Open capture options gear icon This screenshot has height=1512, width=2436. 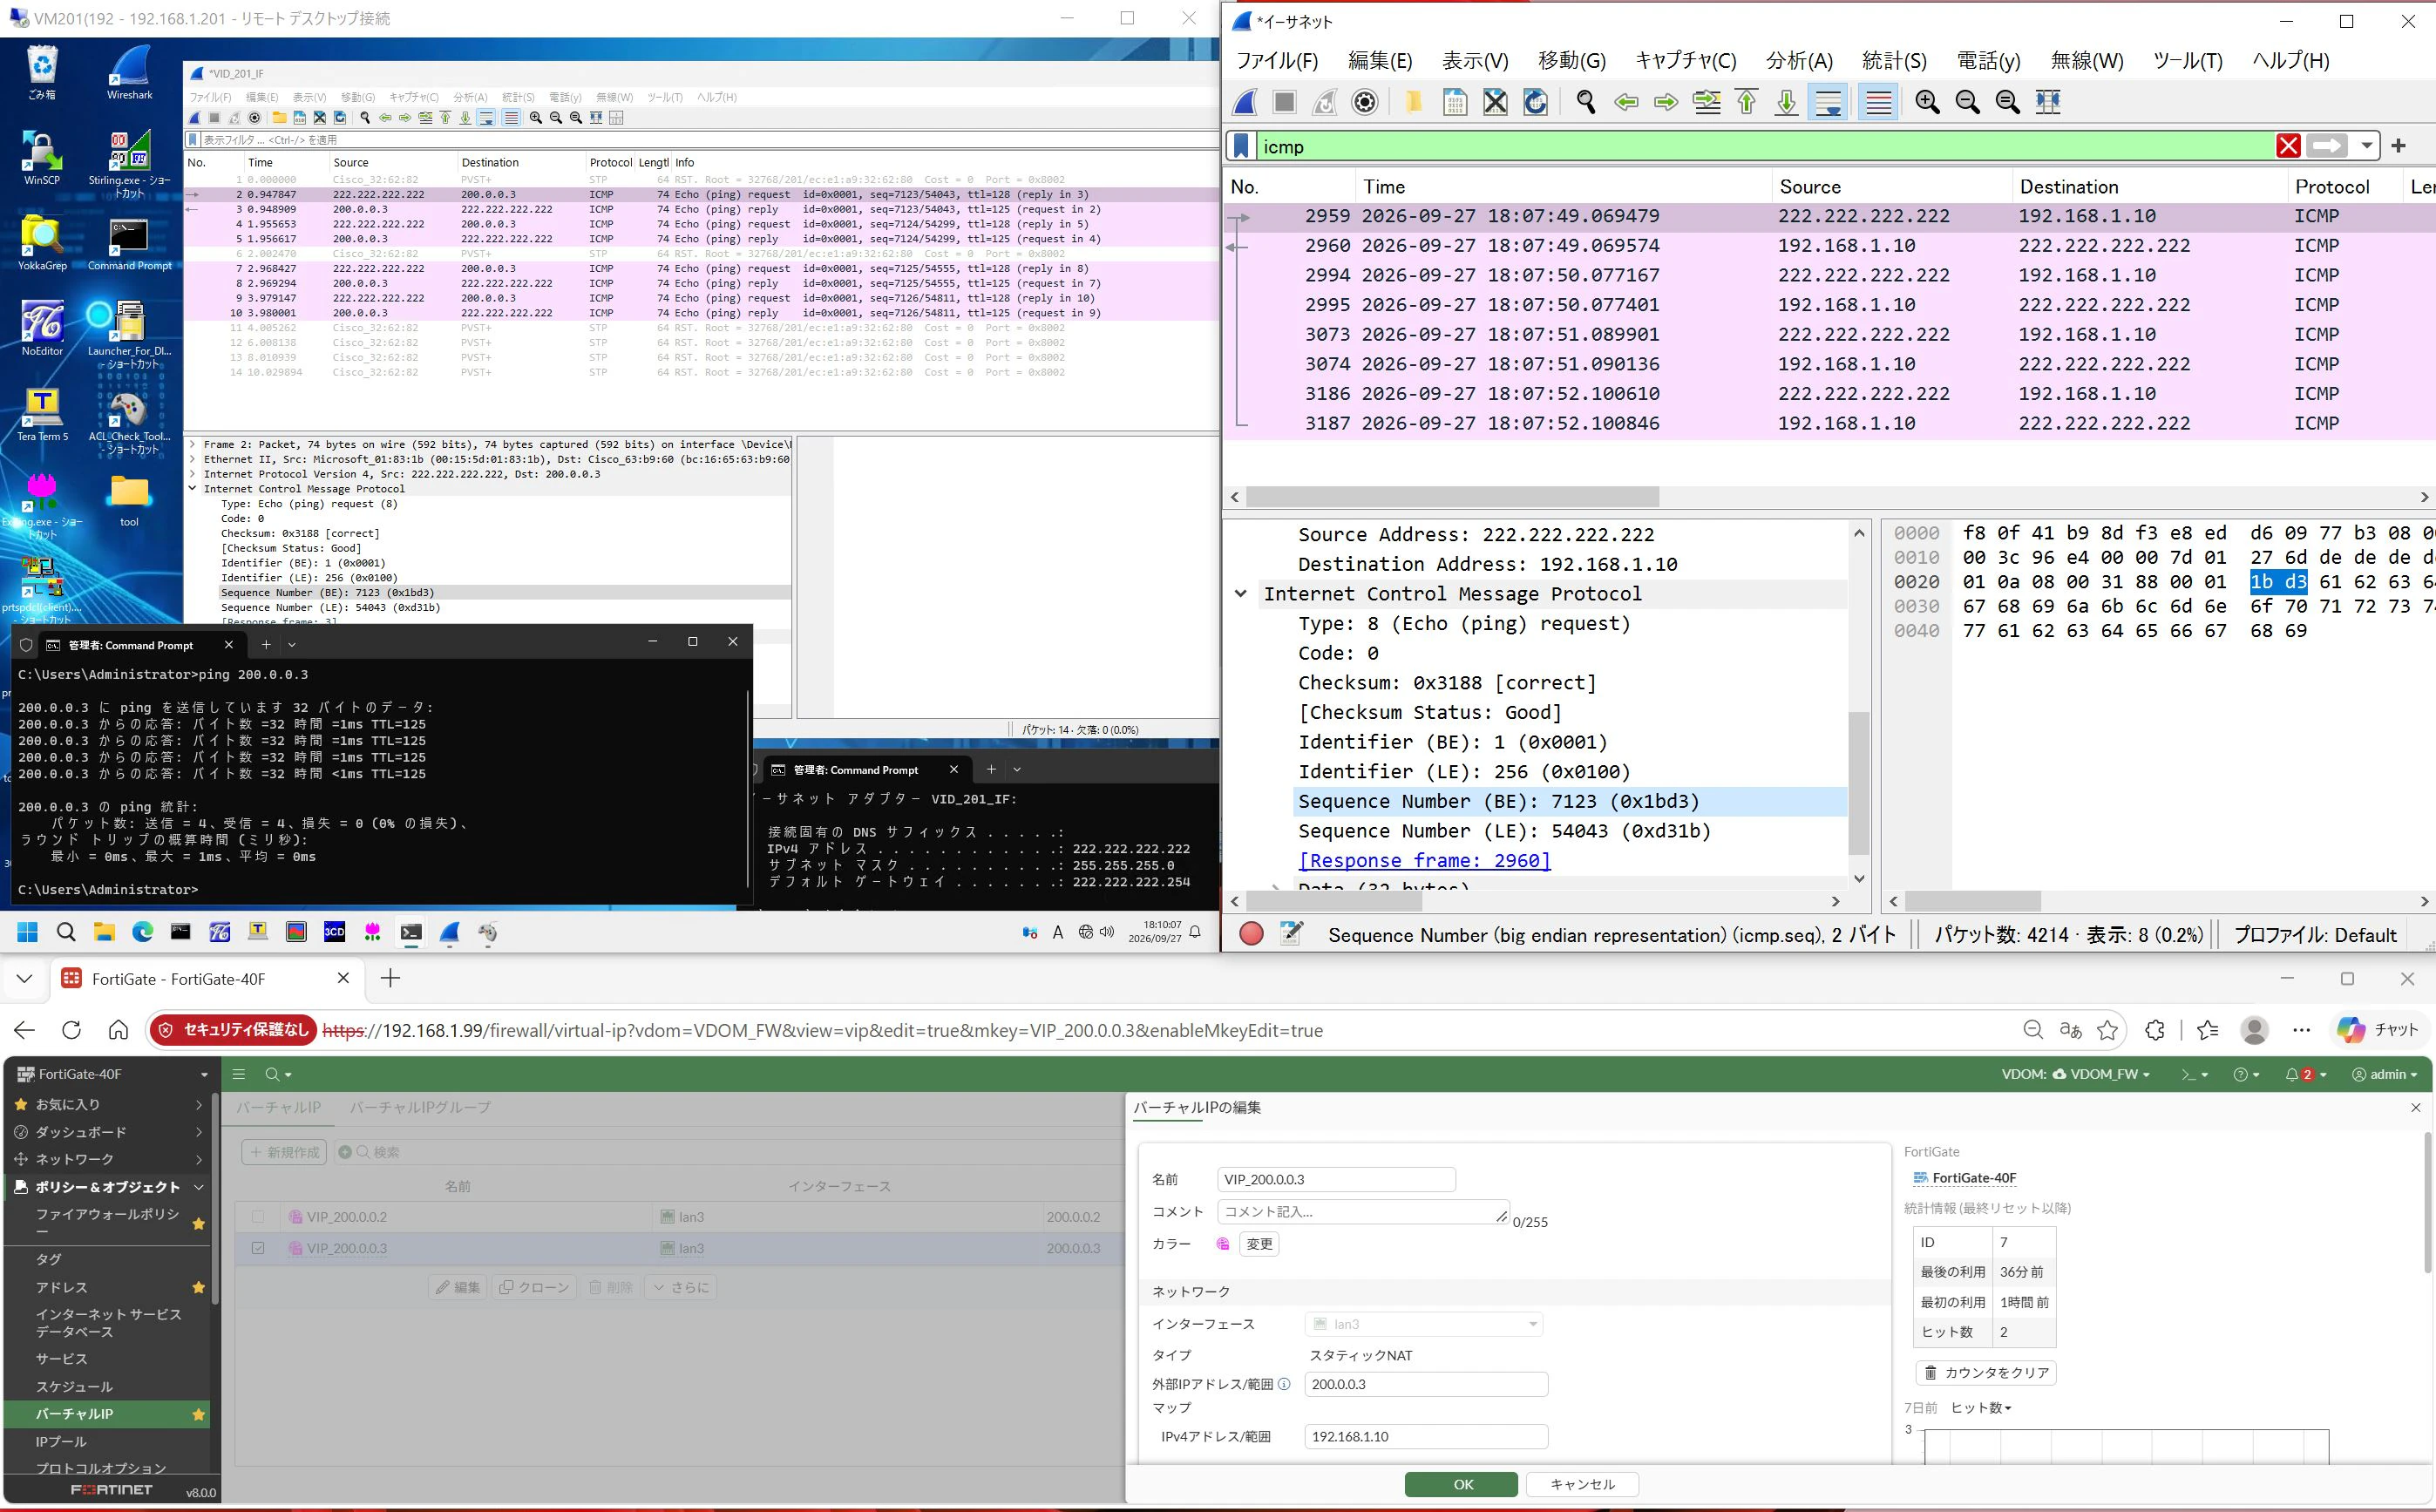tap(1365, 102)
